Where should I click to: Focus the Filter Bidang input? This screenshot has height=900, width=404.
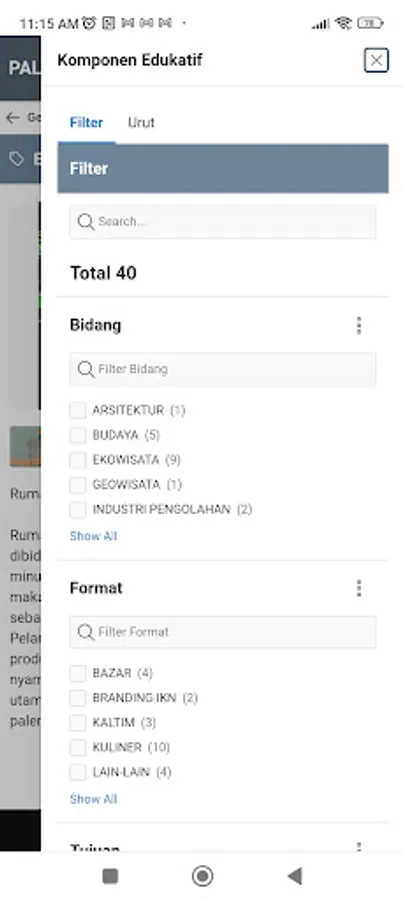coord(223,369)
